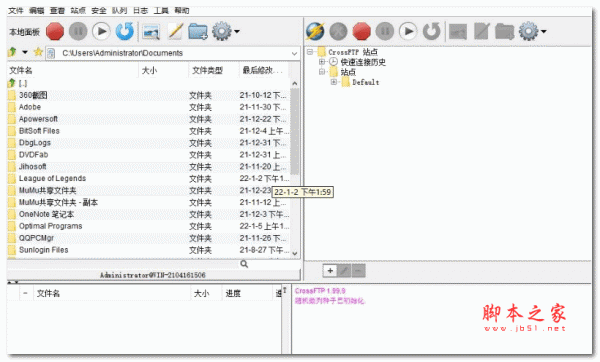Click the red stop icon in local panel toolbar
Image resolution: width=600 pixels, height=362 pixels.
click(x=55, y=31)
